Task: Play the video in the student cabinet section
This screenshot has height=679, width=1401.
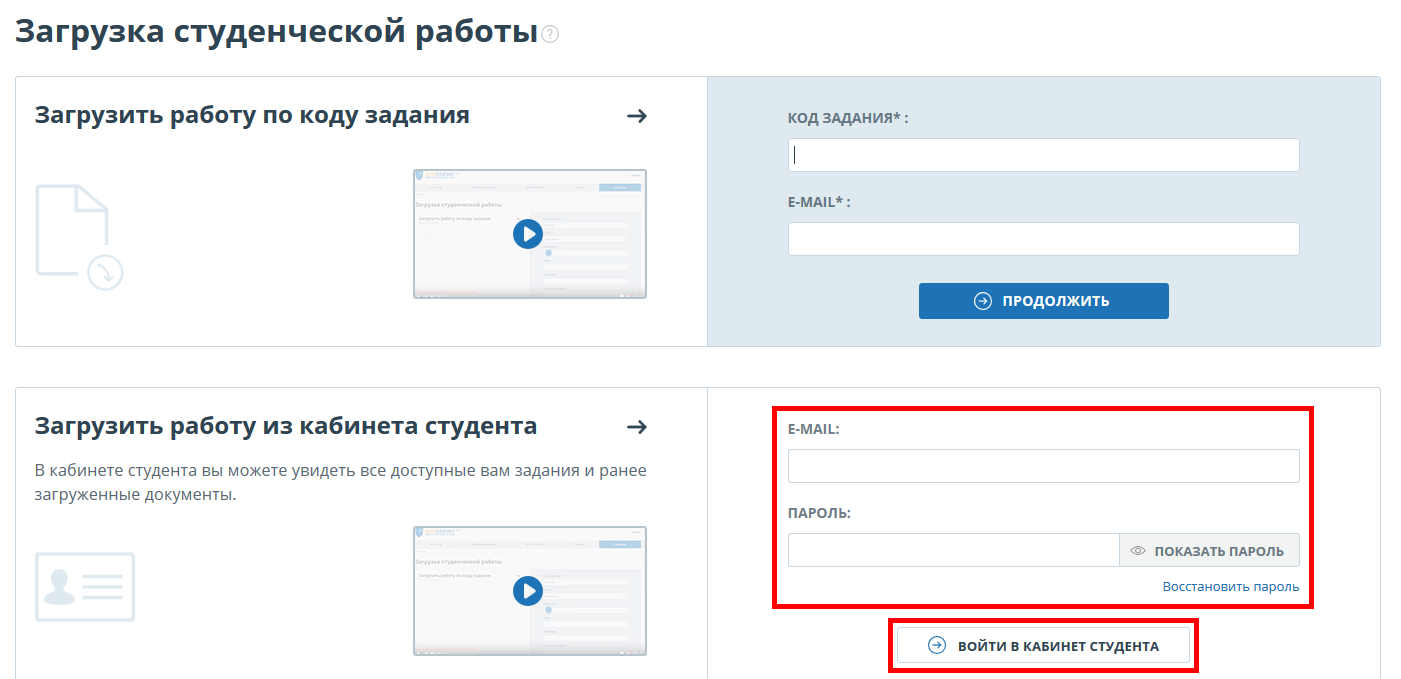Action: coord(528,591)
